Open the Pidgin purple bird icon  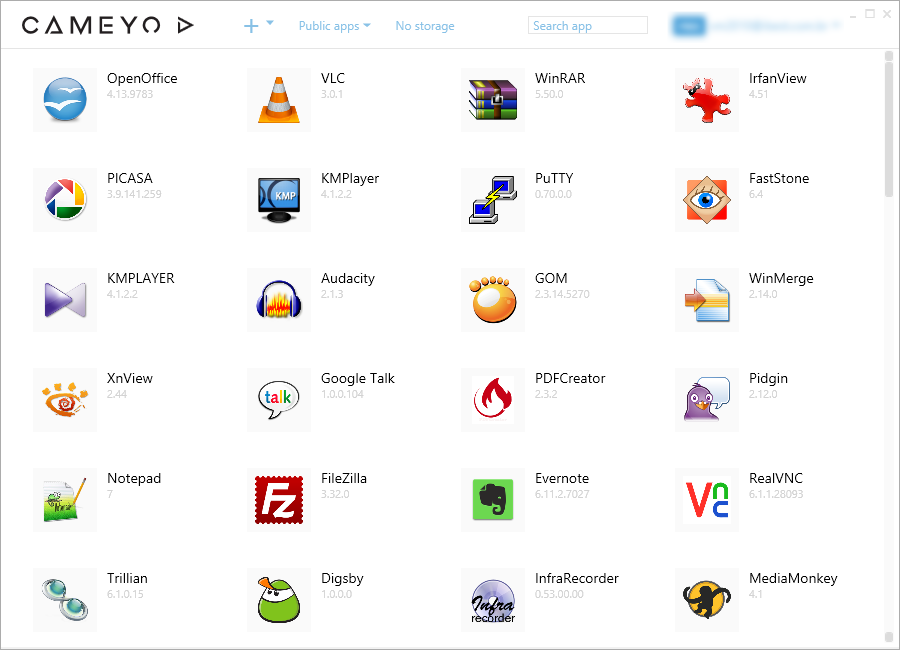[707, 400]
